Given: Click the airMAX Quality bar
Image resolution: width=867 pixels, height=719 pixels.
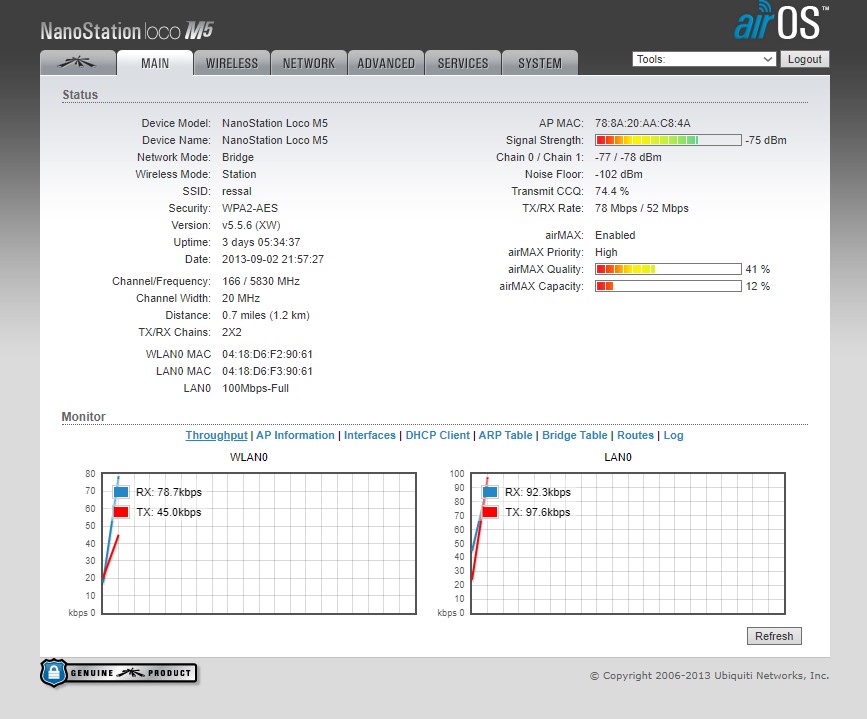Looking at the screenshot, I should pos(668,269).
